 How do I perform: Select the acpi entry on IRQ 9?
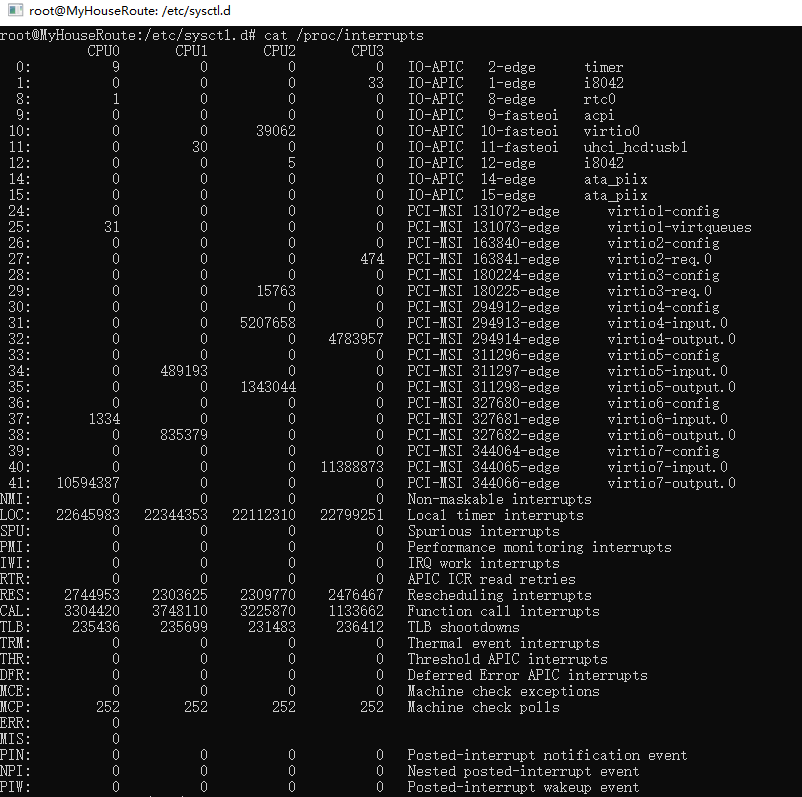point(597,114)
